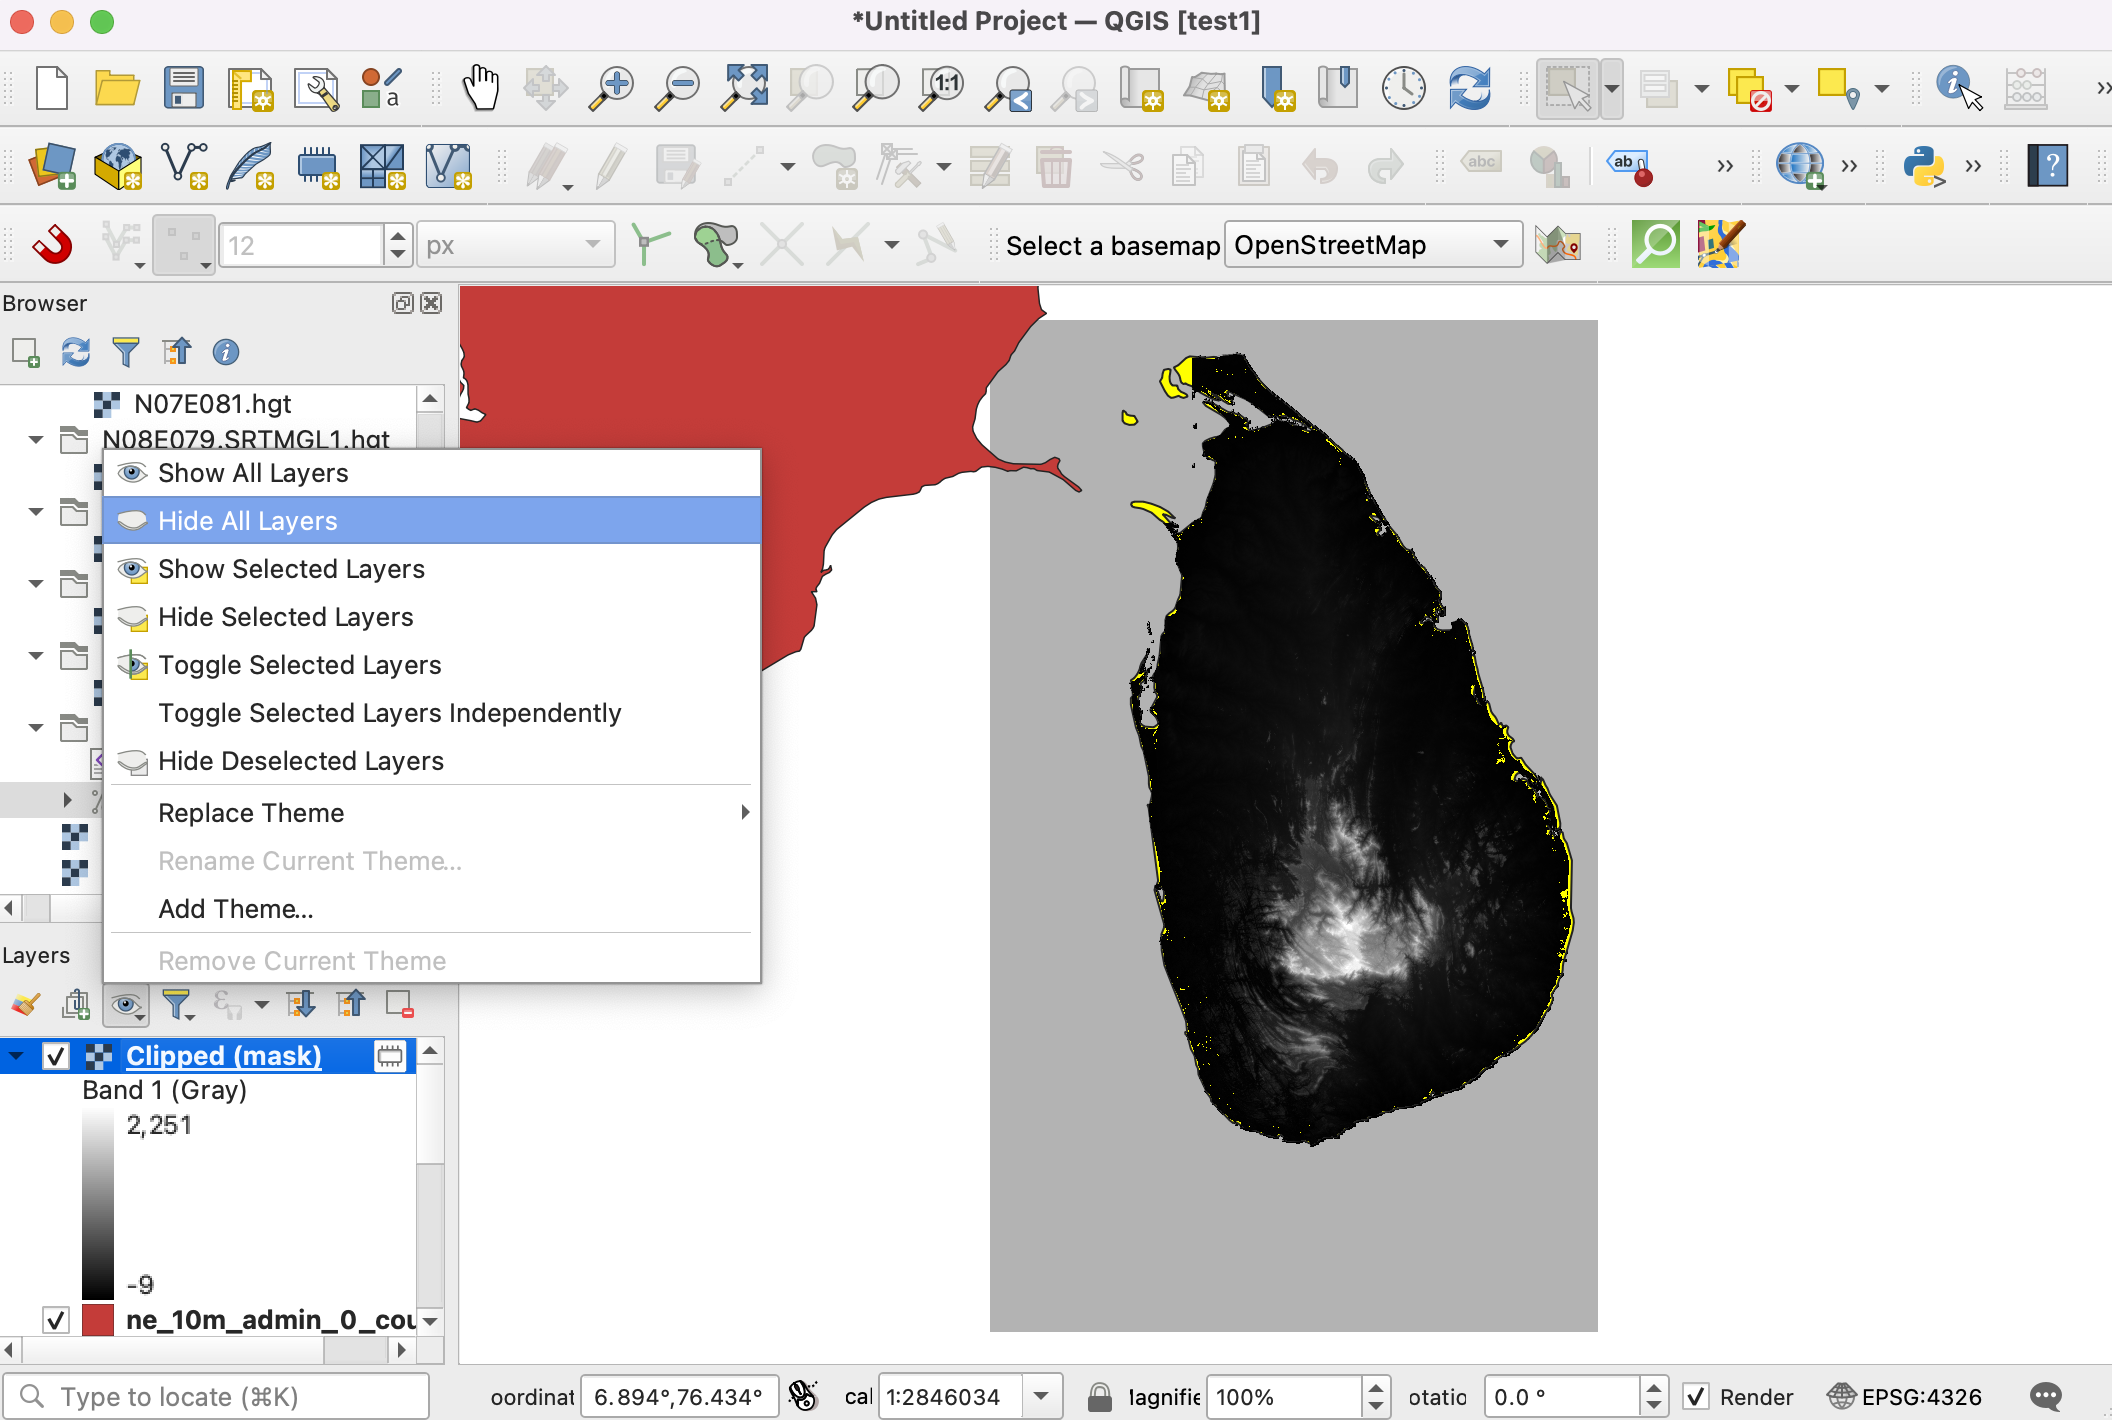Viewport: 2112px width, 1420px height.
Task: Toggle the Render checkbox in status bar
Action: click(1696, 1396)
